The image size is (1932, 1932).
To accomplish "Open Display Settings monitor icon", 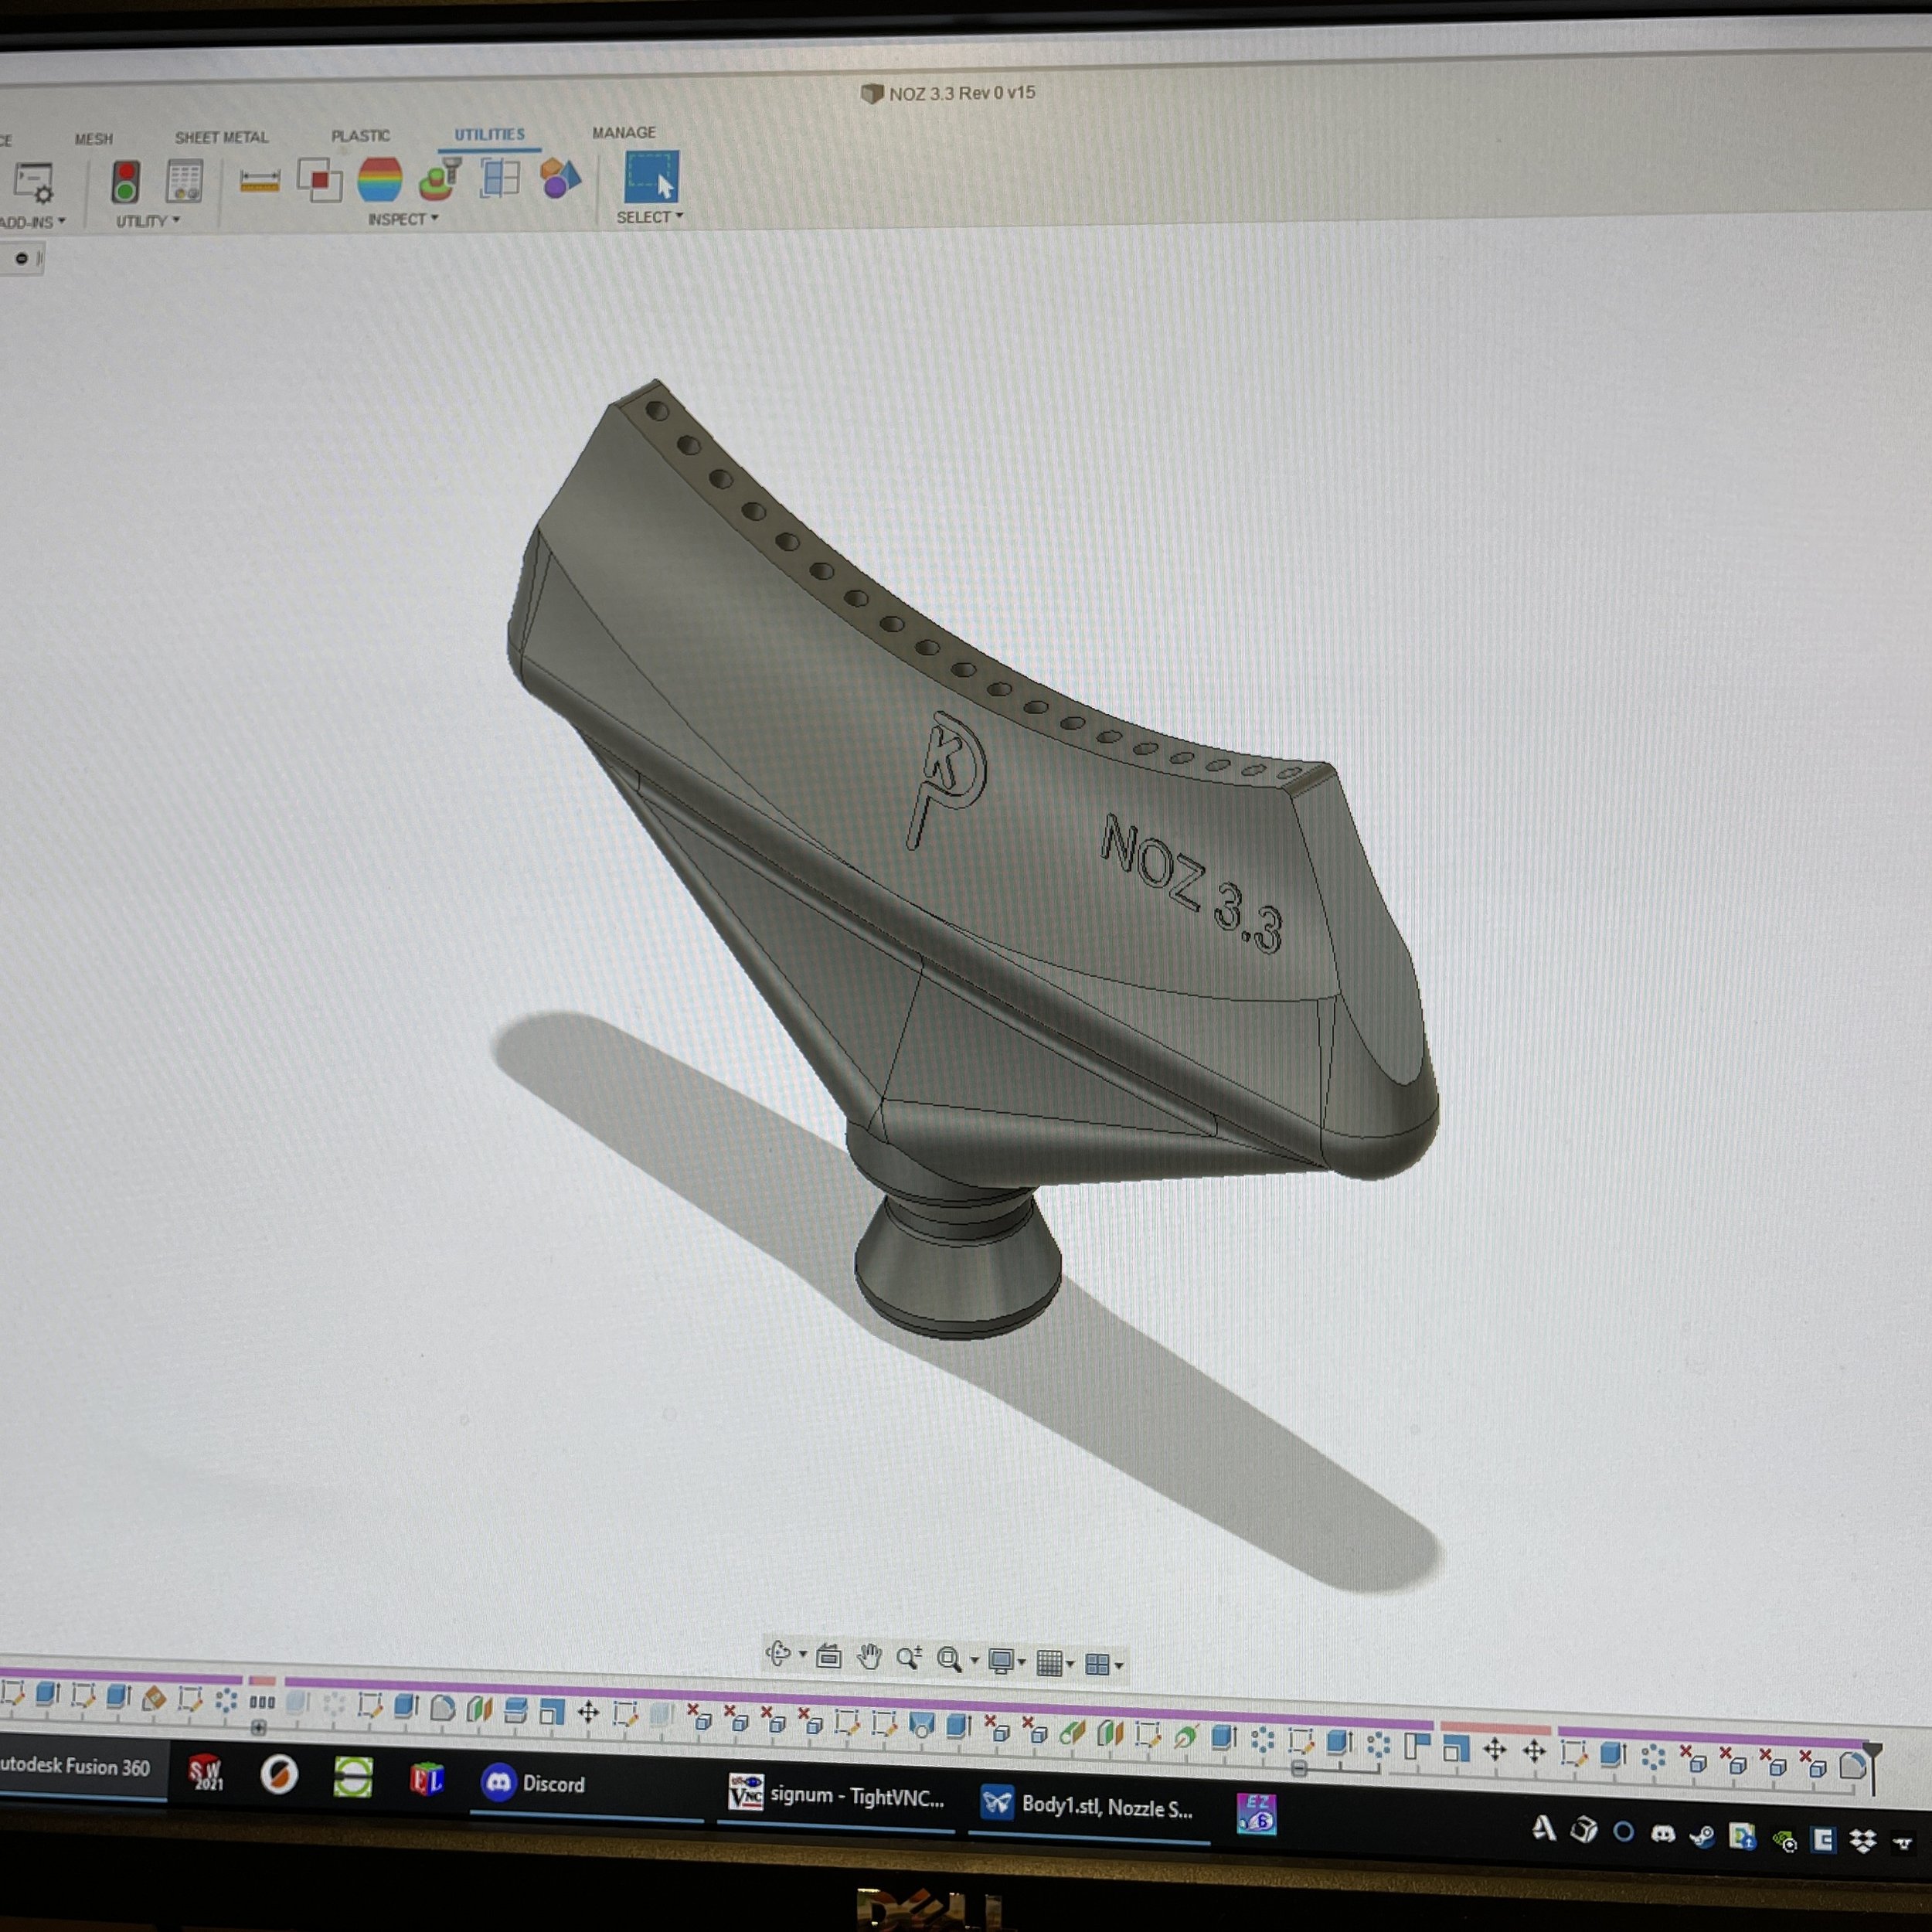I will [x=1001, y=1661].
